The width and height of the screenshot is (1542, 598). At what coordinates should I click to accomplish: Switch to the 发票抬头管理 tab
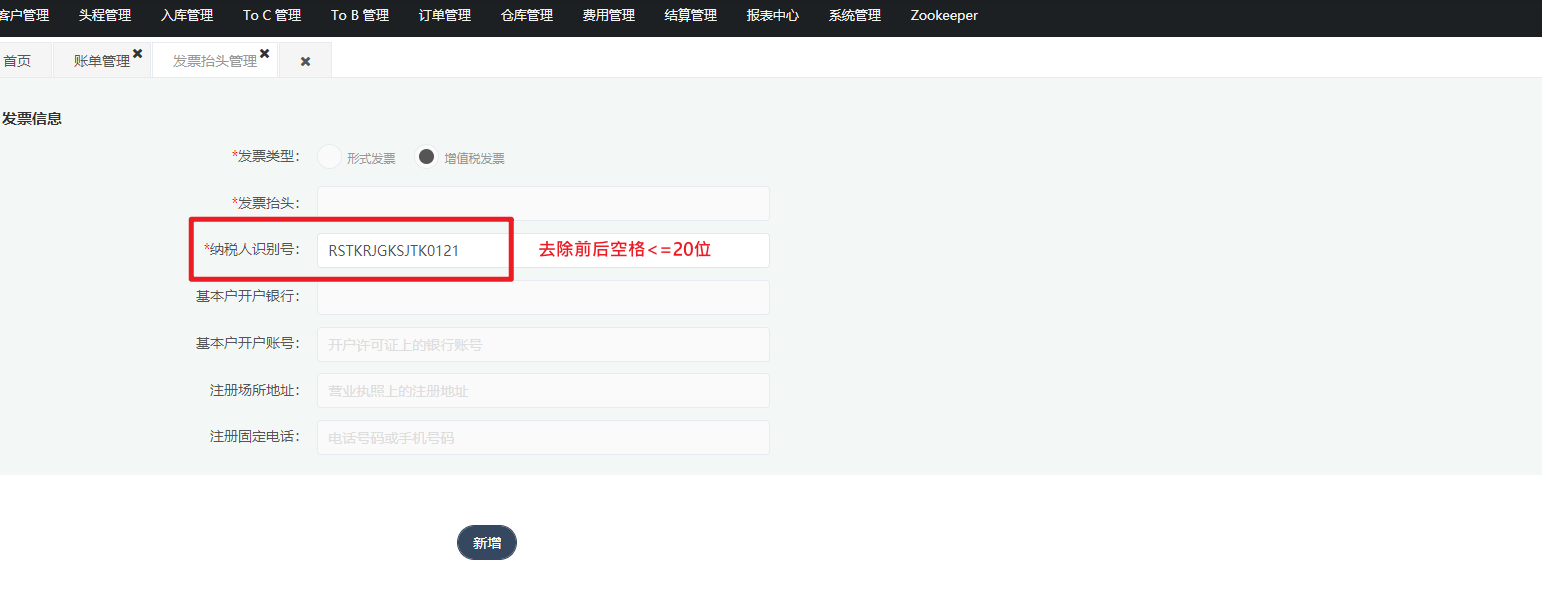point(215,61)
